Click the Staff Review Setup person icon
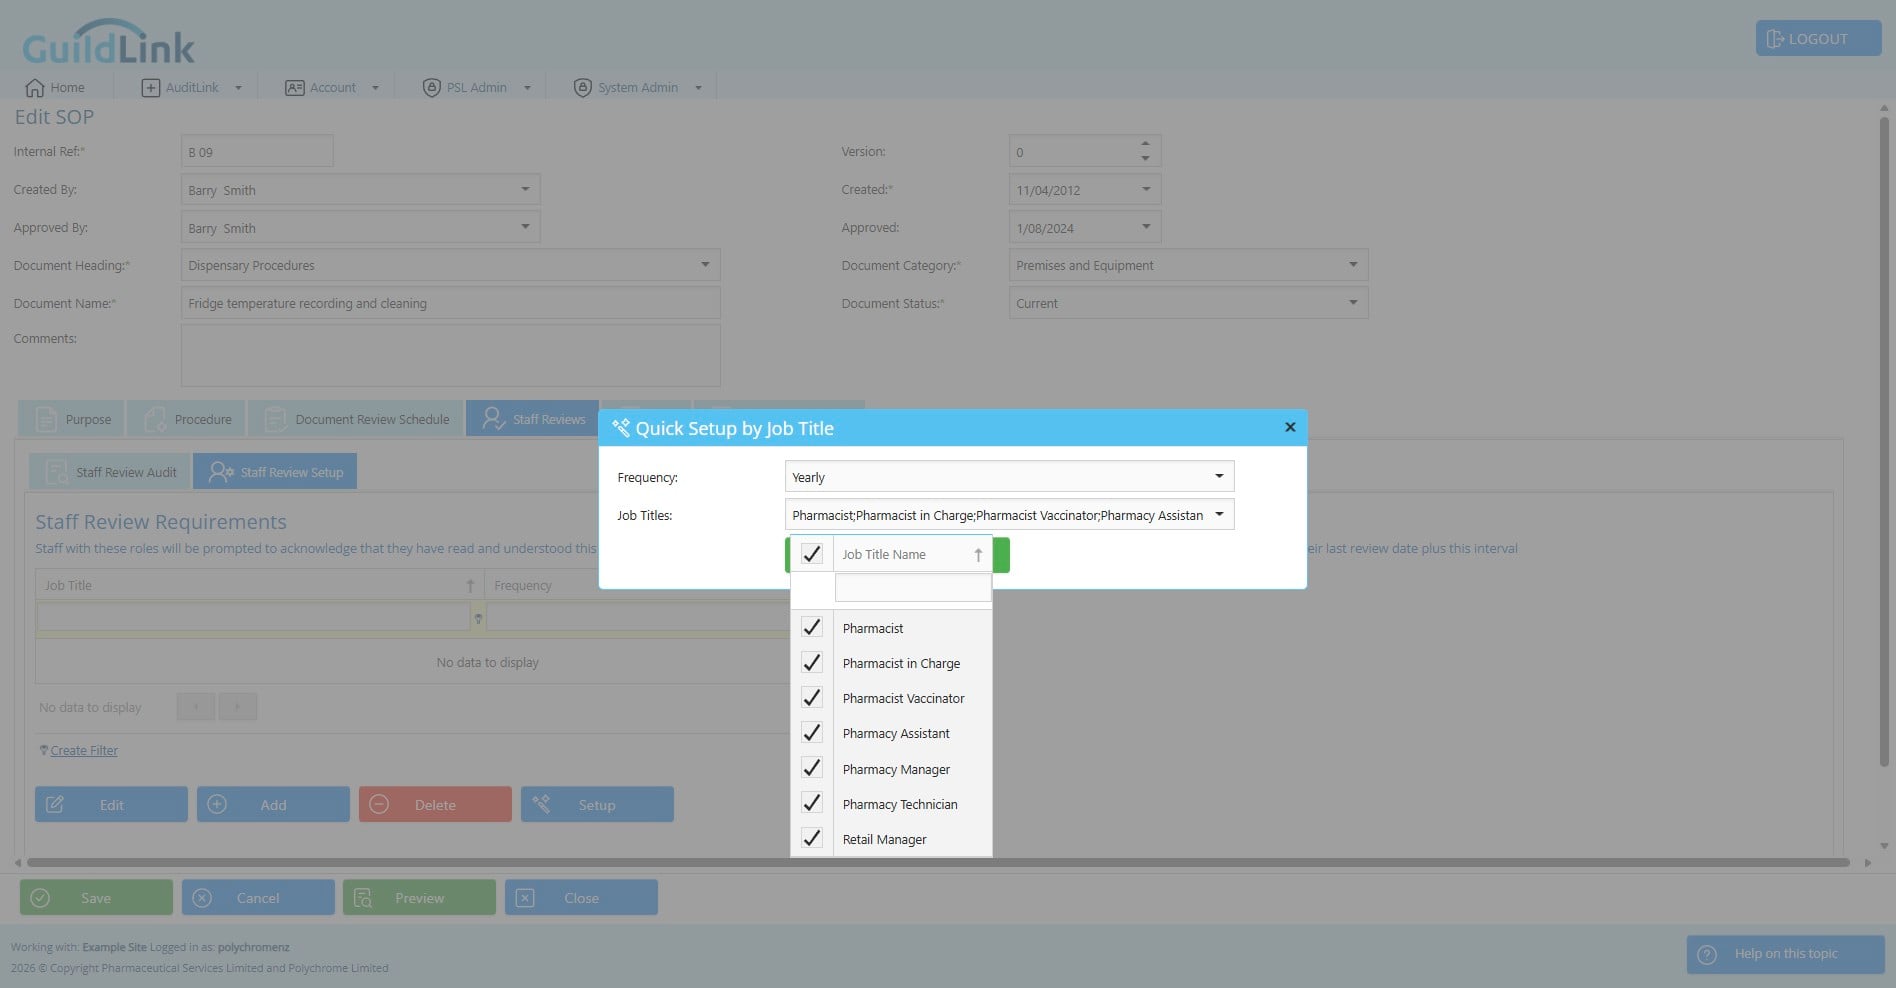Viewport: 1896px width, 988px height. pyautogui.click(x=220, y=472)
